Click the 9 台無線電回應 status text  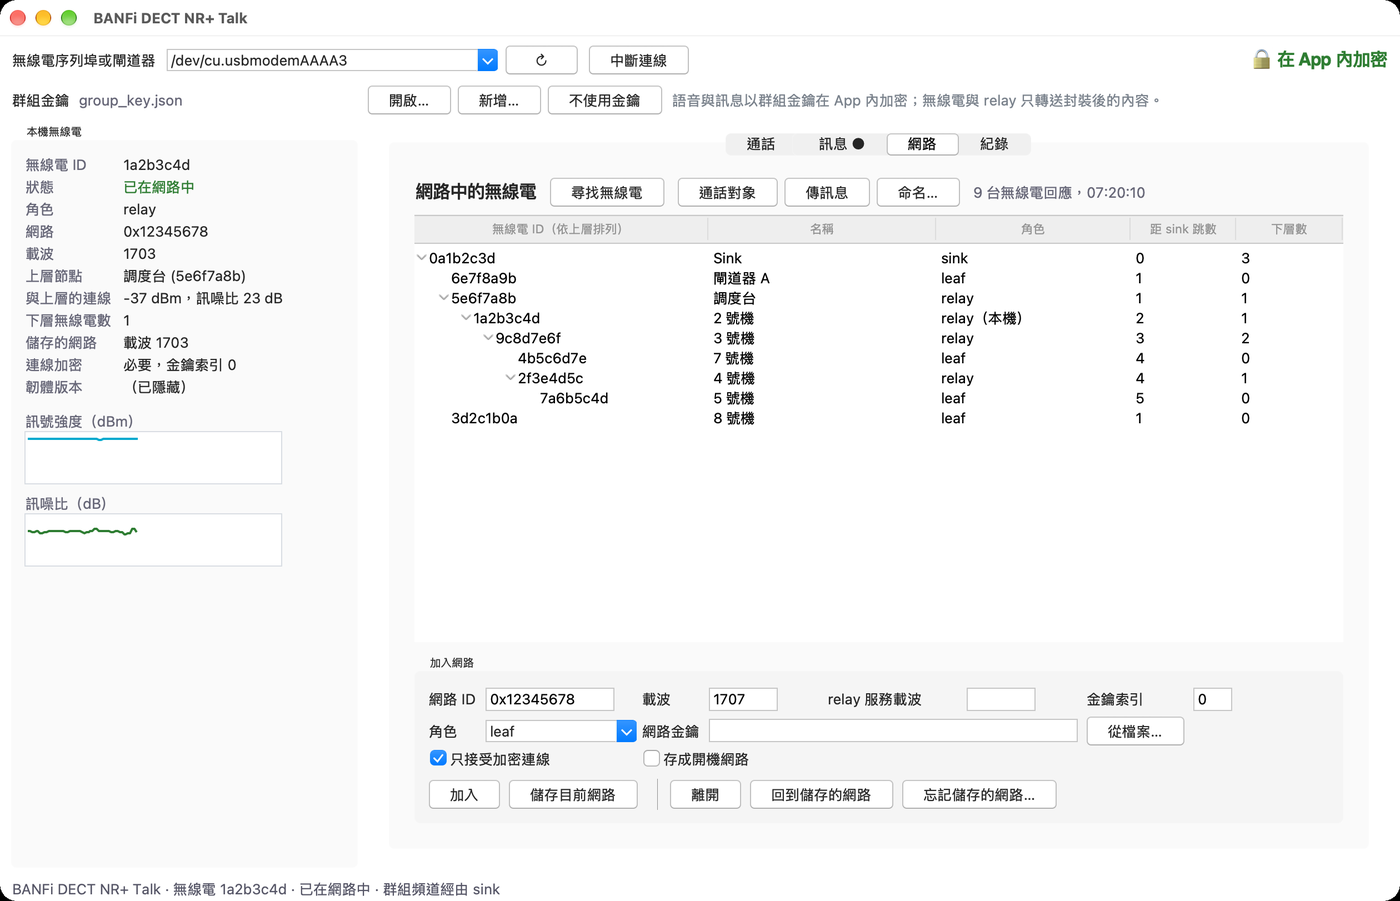(1059, 192)
